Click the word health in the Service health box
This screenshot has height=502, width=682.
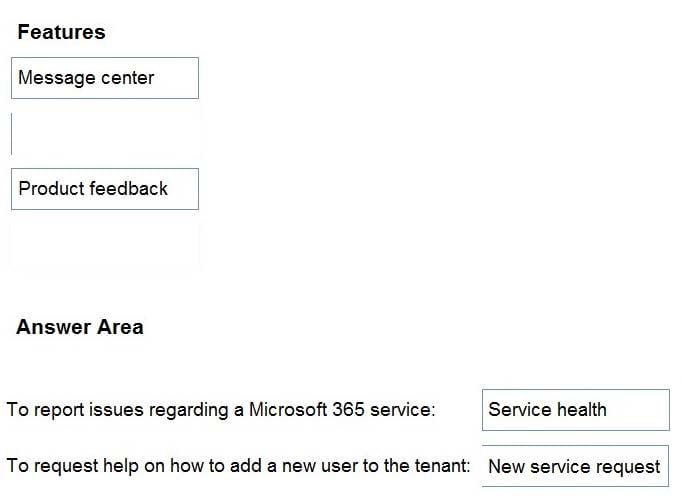coord(582,409)
